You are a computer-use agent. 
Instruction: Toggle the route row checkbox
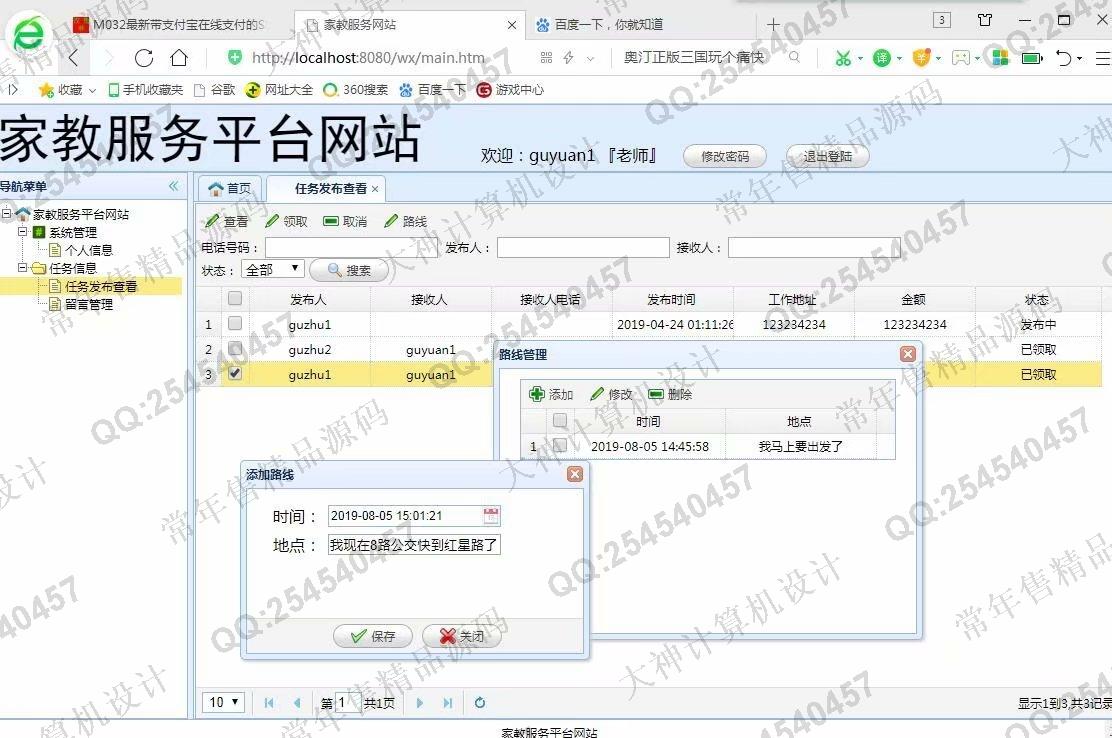click(560, 446)
